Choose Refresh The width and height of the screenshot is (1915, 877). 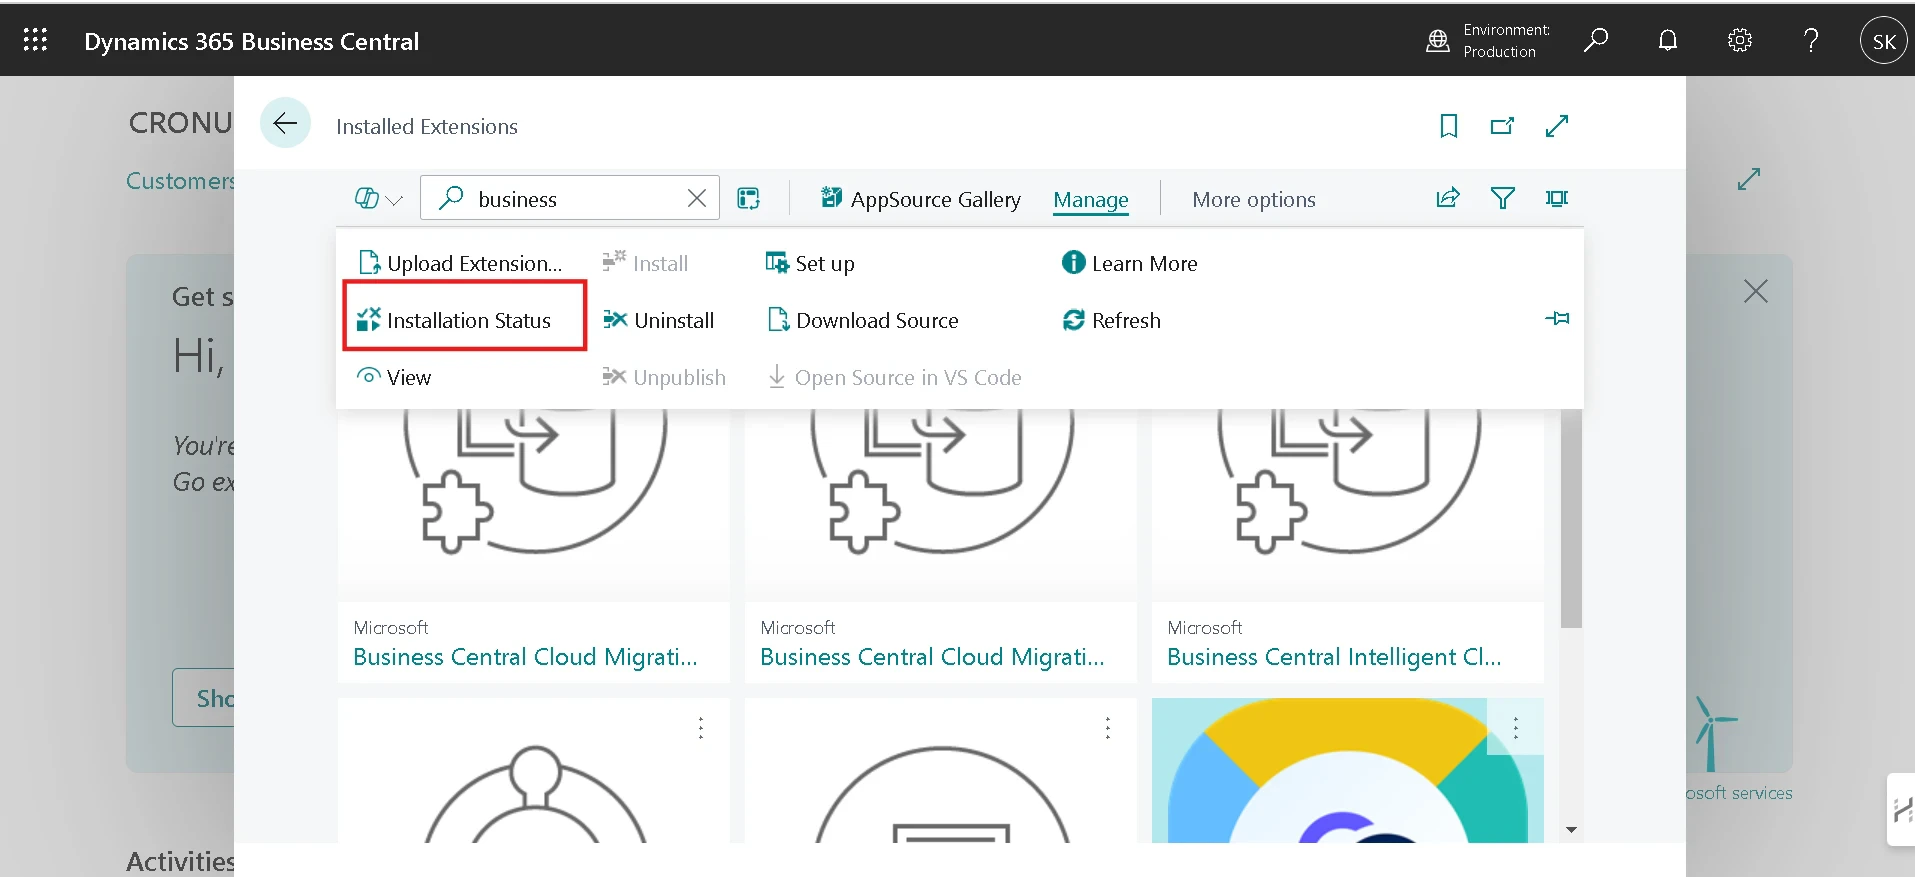point(1111,320)
